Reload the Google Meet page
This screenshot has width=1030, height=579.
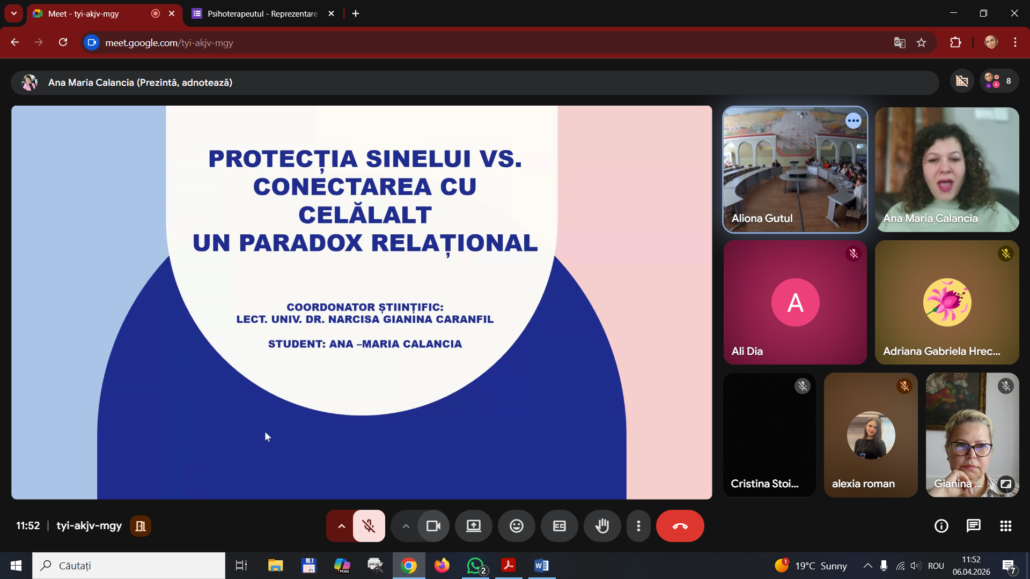63,43
